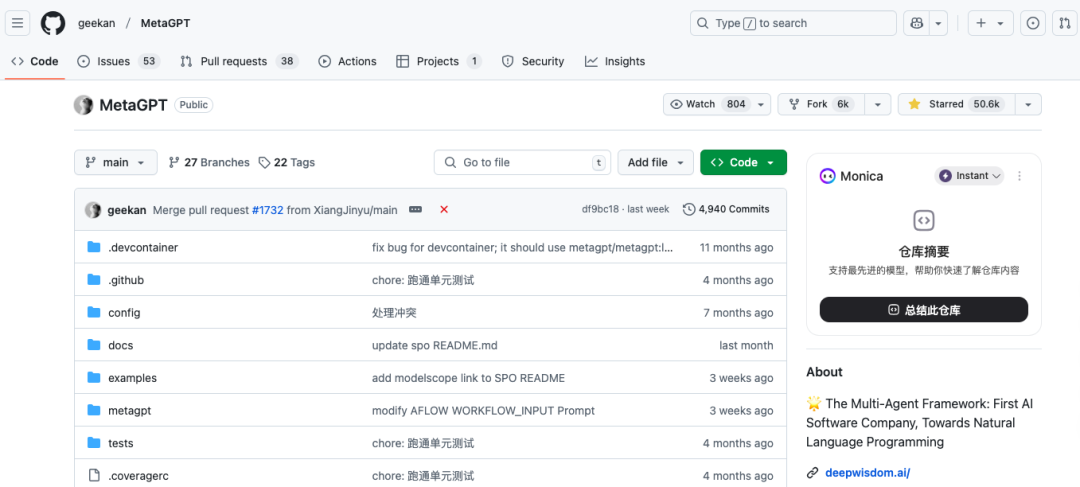Open the metagpt folder name
This screenshot has height=487, width=1080.
(129, 411)
